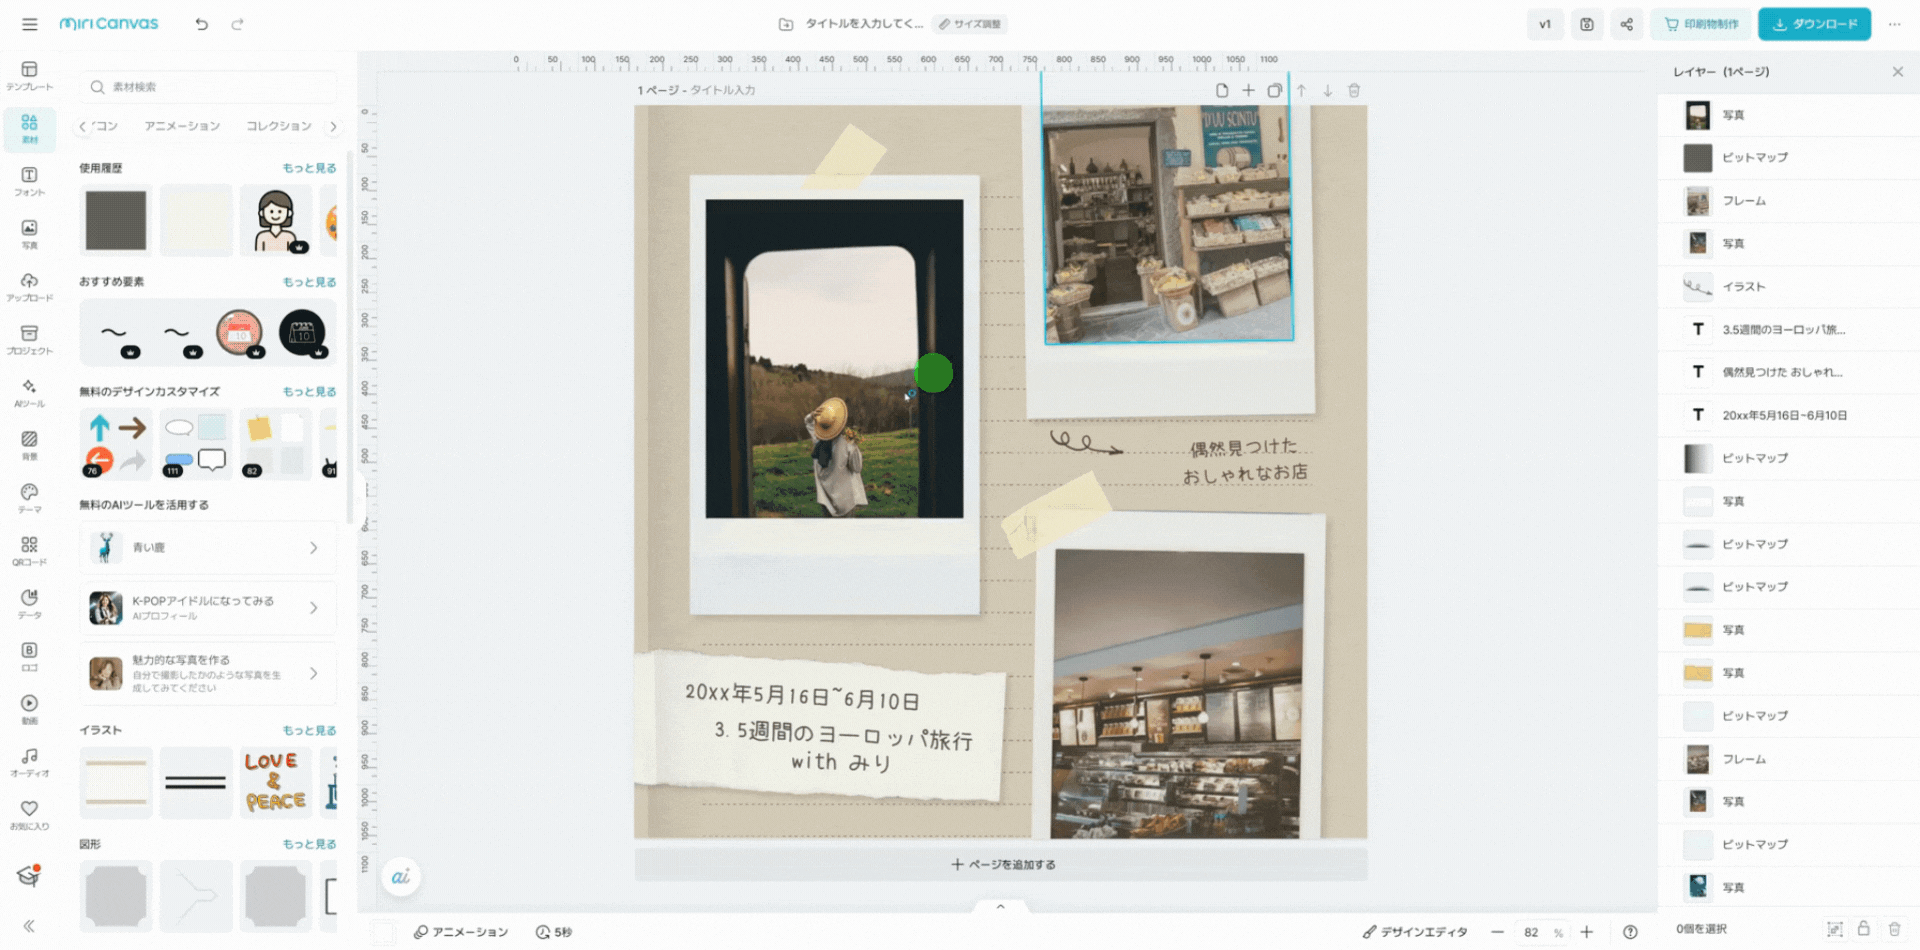This screenshot has width=1920, height=950.
Task: Switch to the アニメーション category tab
Action: click(182, 126)
